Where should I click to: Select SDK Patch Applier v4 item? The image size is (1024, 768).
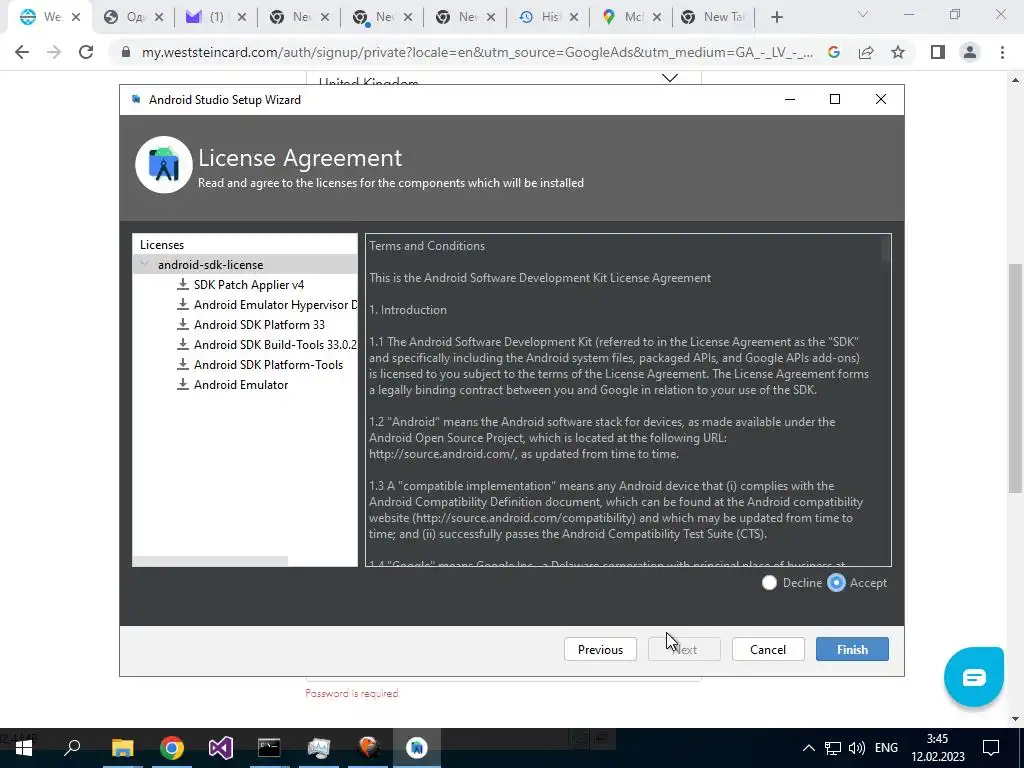click(249, 285)
